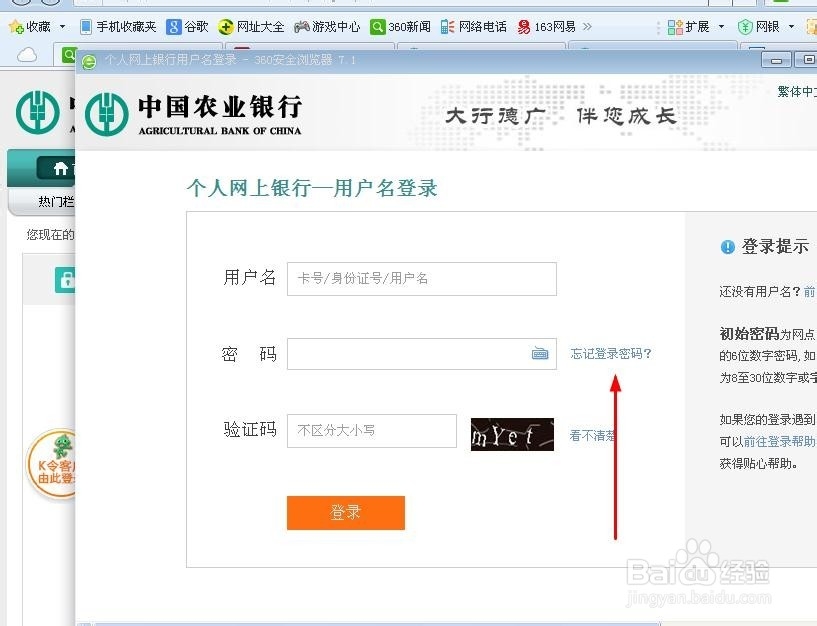Click the 密码 password field

pyautogui.click(x=422, y=354)
